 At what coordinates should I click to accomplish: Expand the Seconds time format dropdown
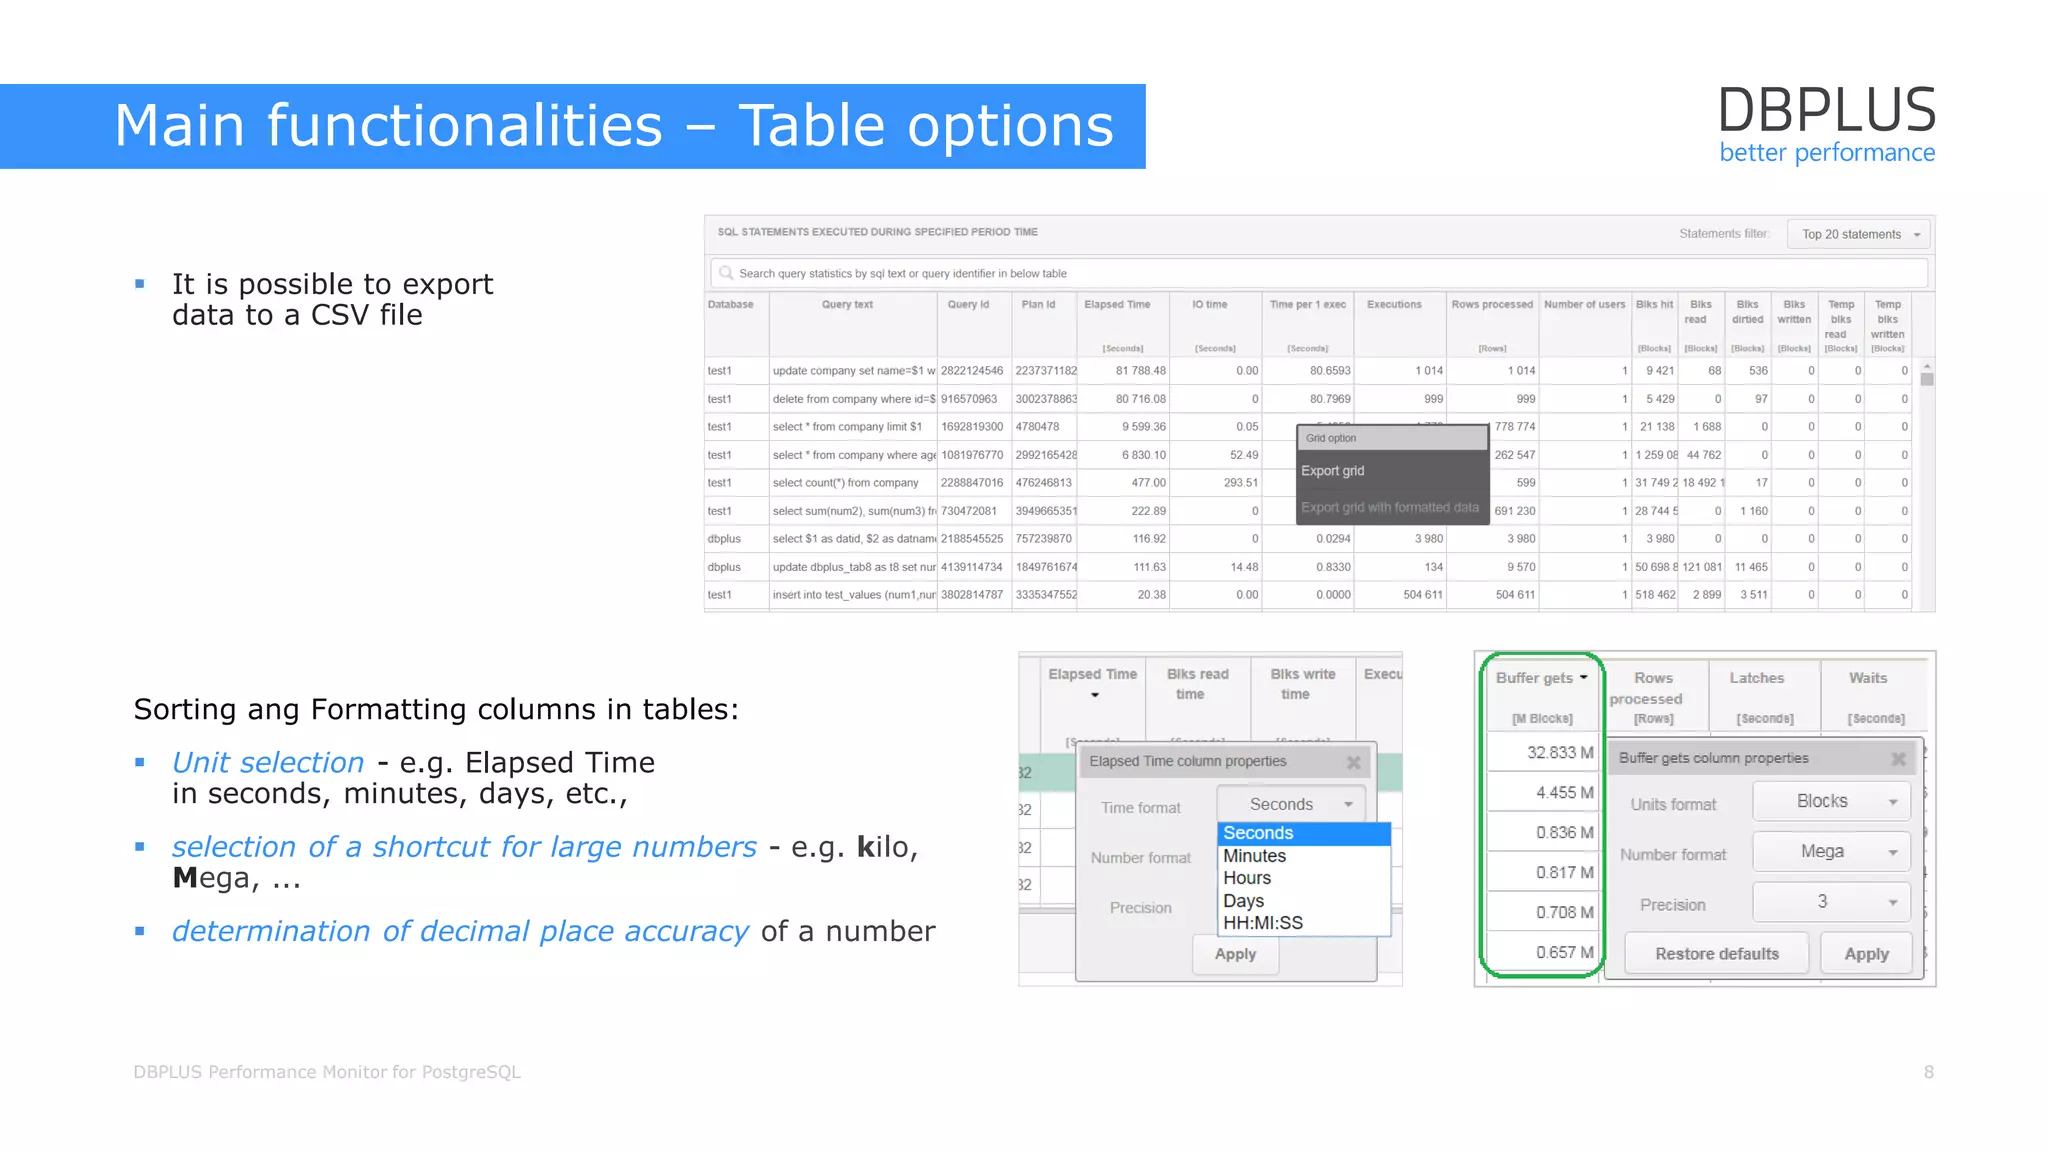click(1291, 804)
